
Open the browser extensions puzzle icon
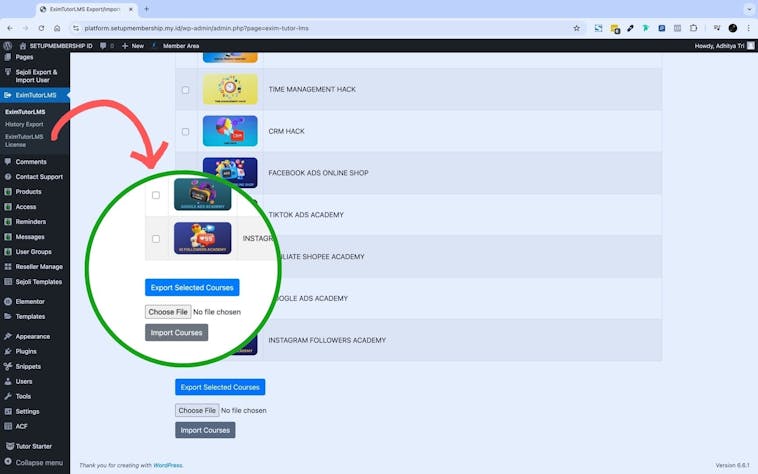tap(693, 28)
